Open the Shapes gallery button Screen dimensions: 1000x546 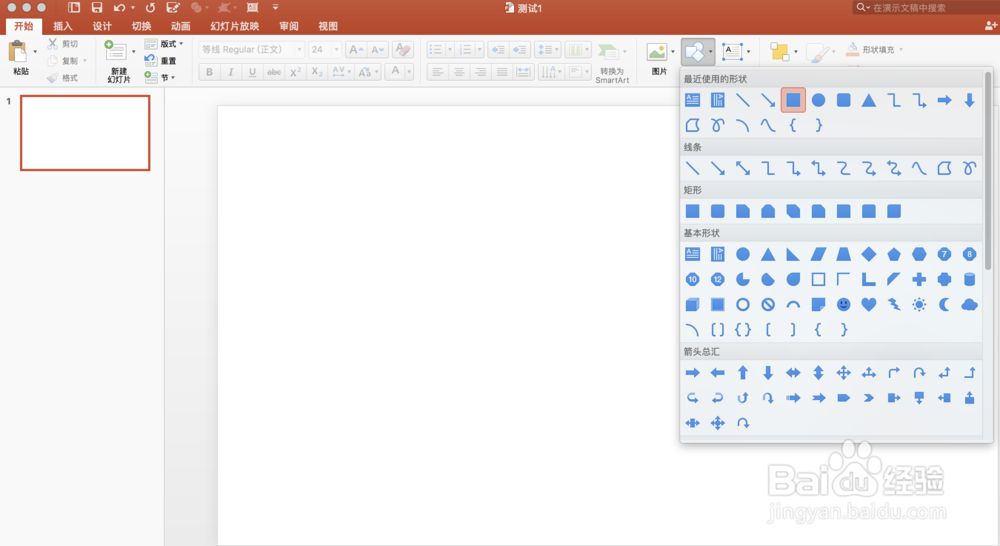click(x=697, y=52)
